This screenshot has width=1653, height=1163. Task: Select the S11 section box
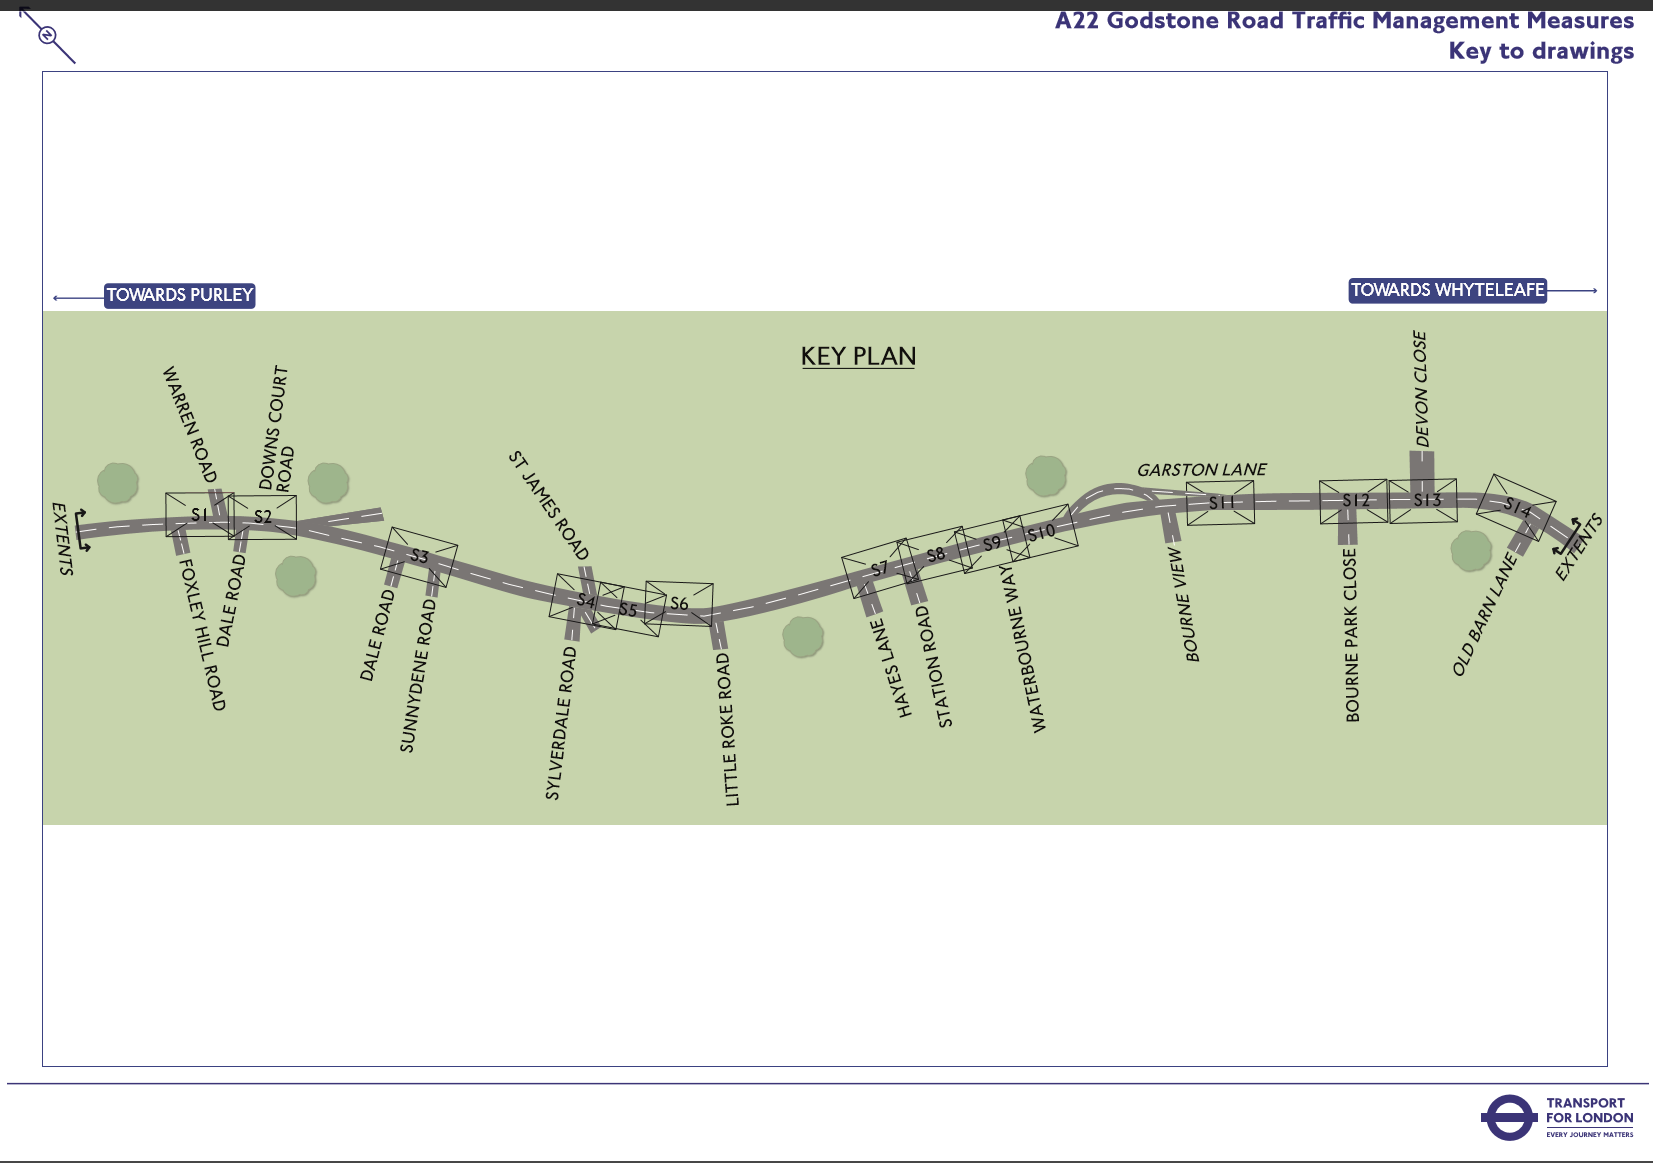point(1220,502)
